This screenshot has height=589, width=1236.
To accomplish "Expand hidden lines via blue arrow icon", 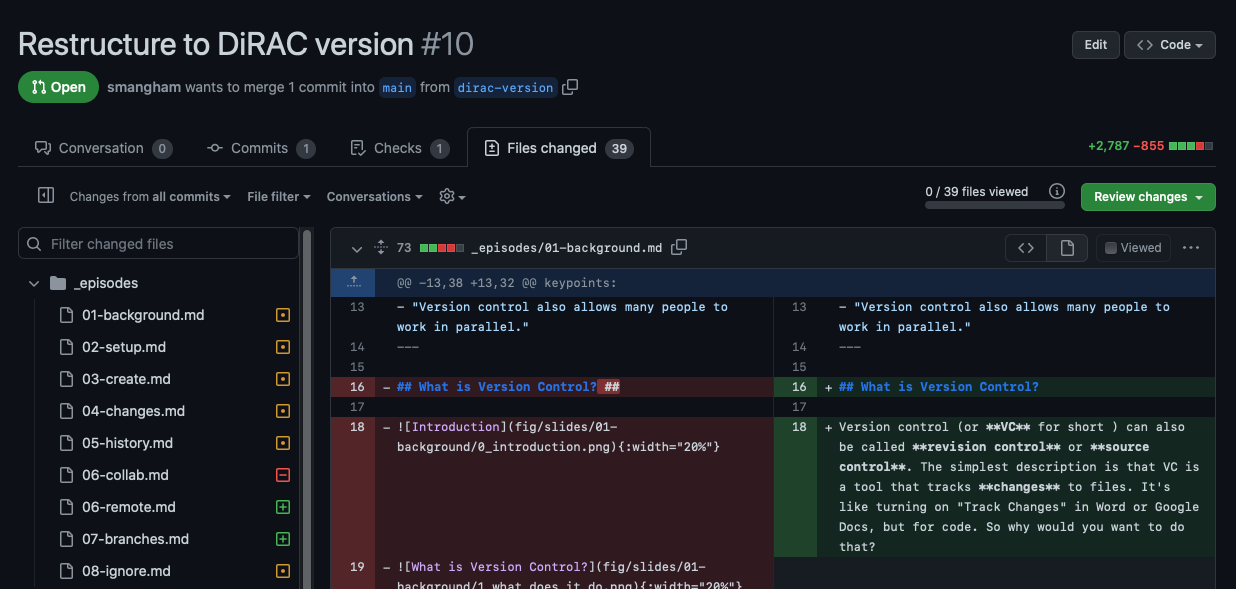I will click(x=354, y=283).
